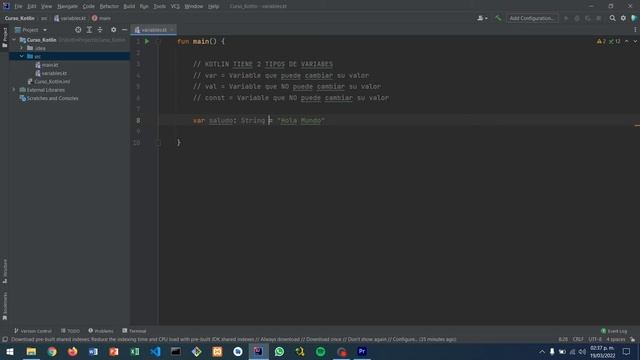Run main function from gutter arrow
Image resolution: width=640 pixels, height=360 pixels.
click(x=147, y=41)
